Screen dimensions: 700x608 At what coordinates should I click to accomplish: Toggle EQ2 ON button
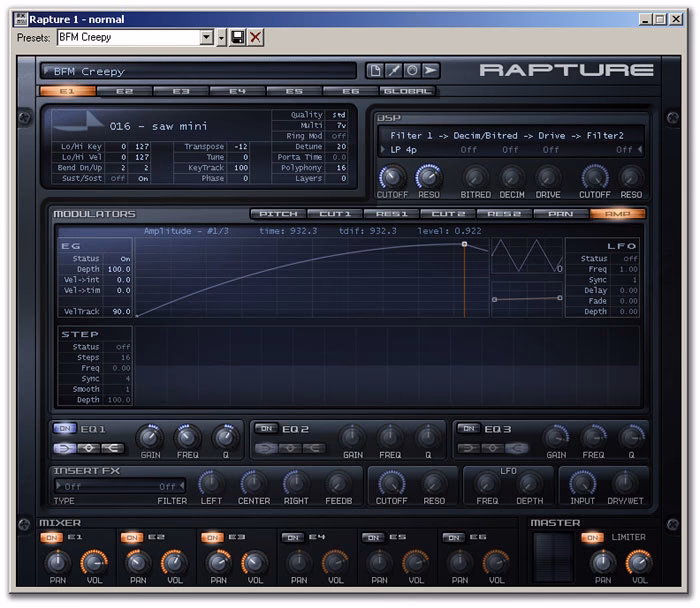pyautogui.click(x=267, y=429)
